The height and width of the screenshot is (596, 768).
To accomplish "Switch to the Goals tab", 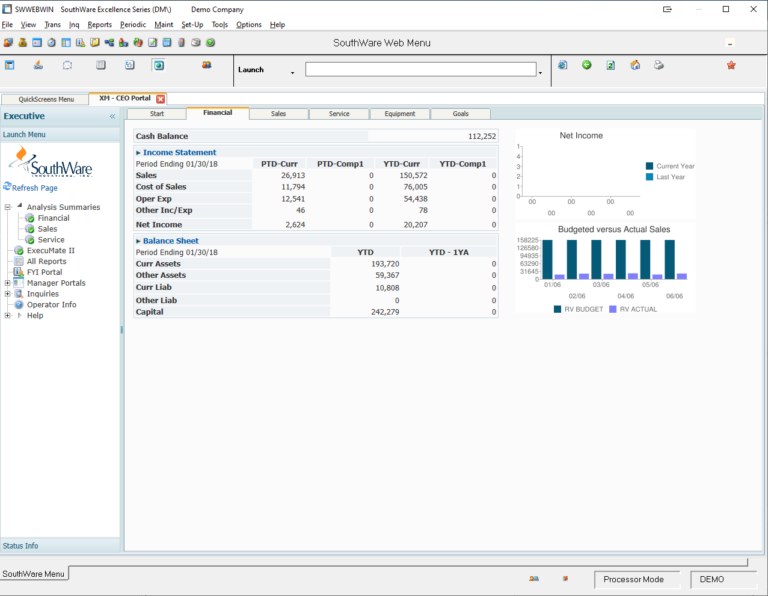I will tap(460, 114).
